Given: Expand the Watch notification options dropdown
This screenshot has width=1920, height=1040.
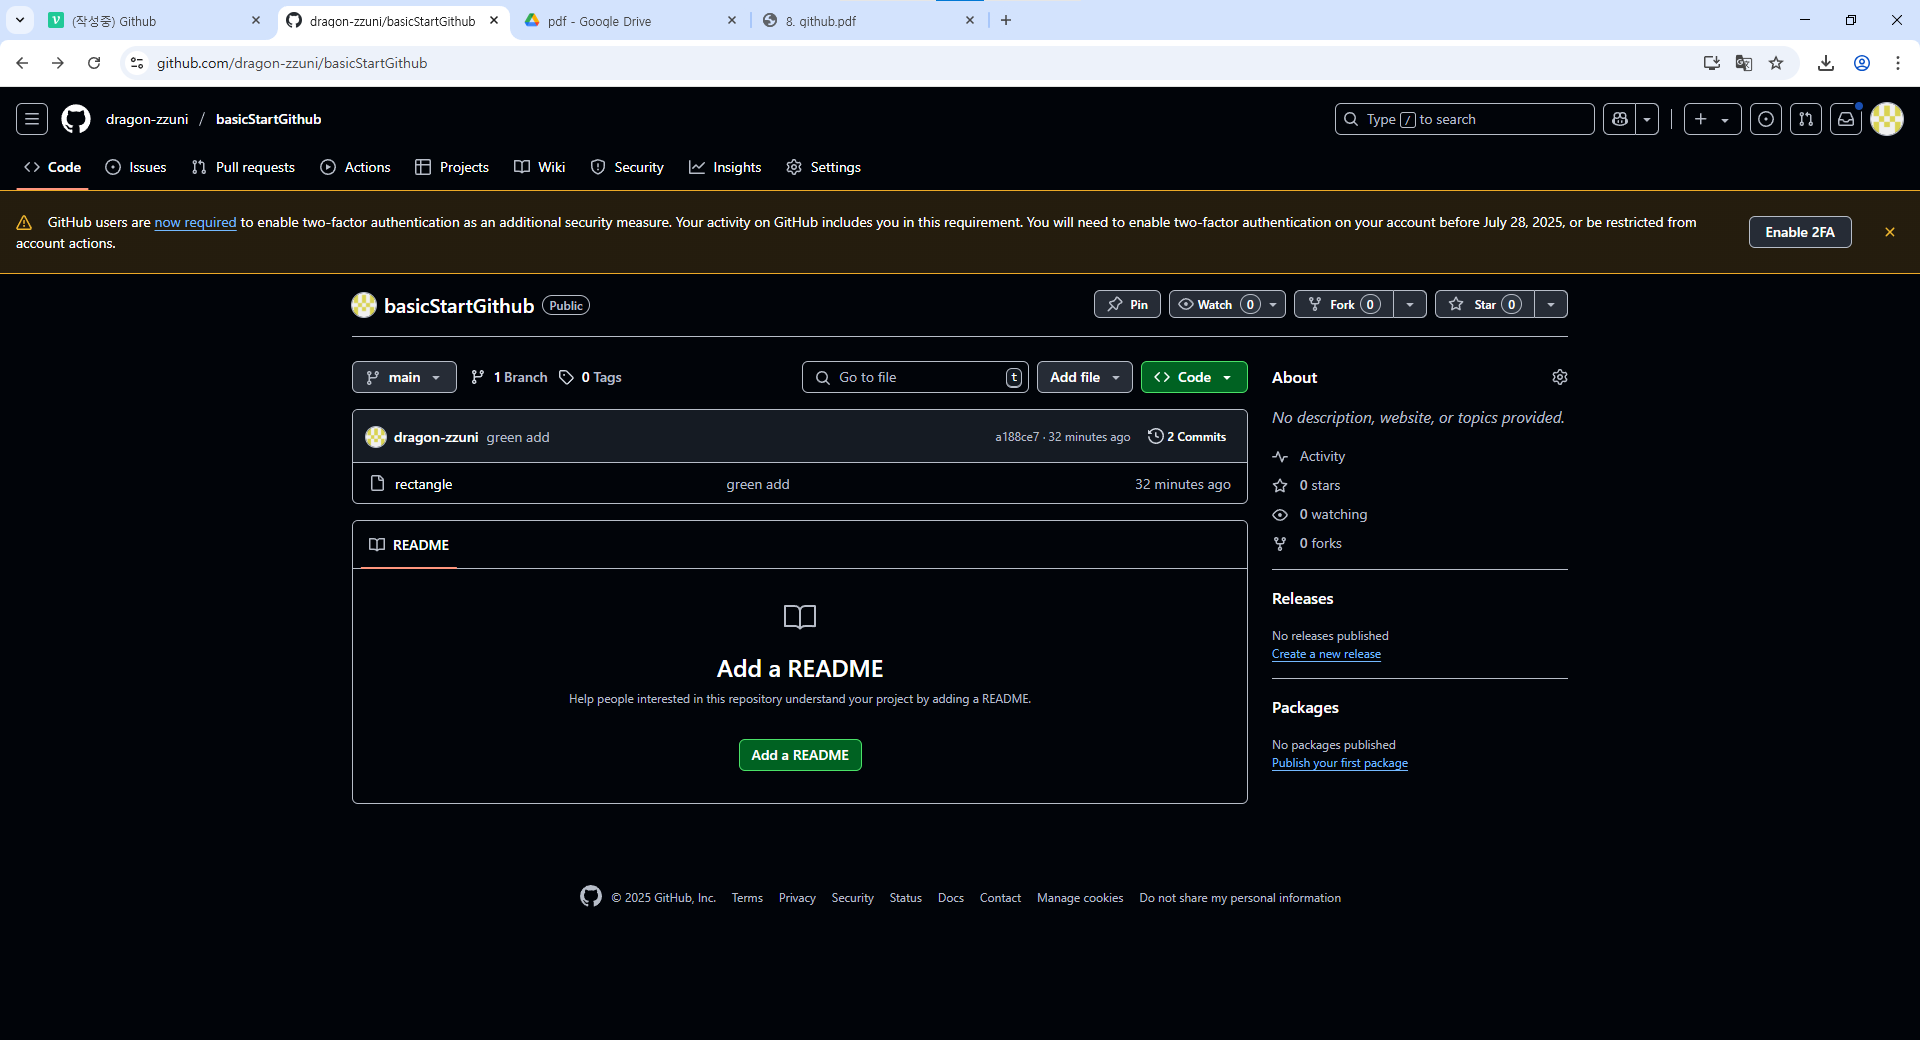Looking at the screenshot, I should [x=1273, y=304].
